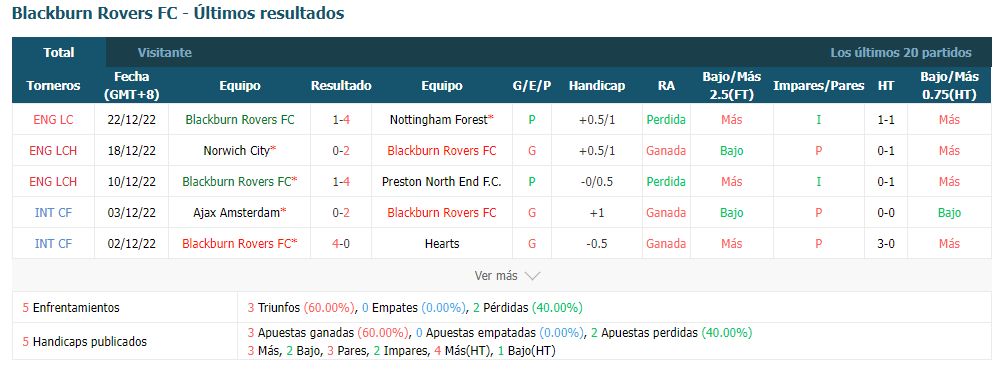Image resolution: width=1003 pixels, height=371 pixels.
Task: Open the Preston North End F.C. link
Action: point(441,182)
